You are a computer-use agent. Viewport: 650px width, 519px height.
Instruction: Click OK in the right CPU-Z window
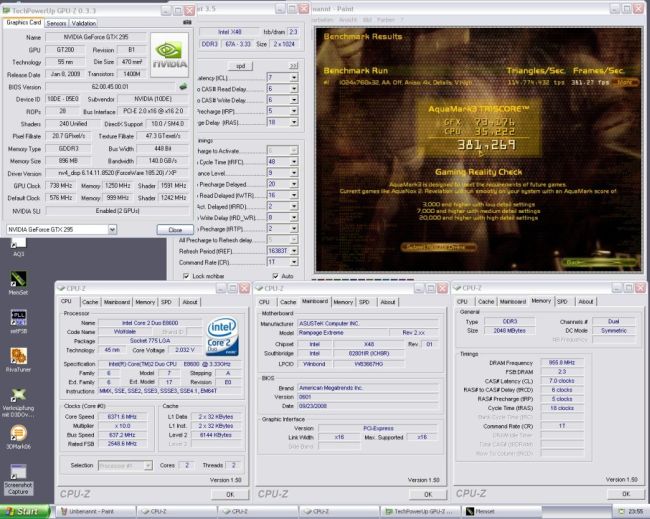[x=626, y=494]
